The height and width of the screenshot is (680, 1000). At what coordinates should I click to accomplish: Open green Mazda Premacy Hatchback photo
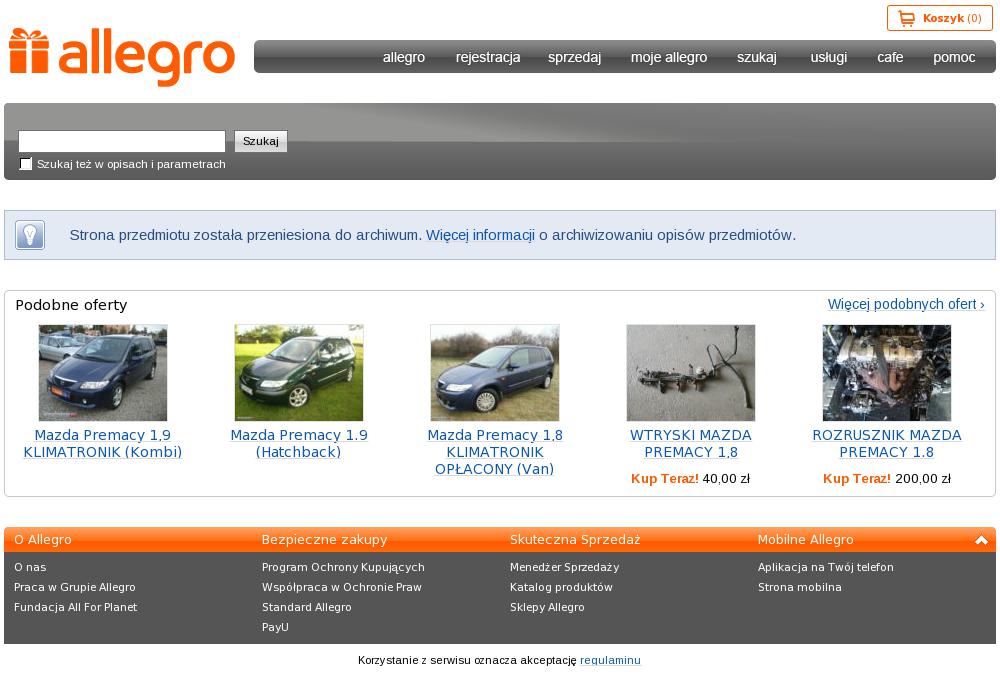299,372
